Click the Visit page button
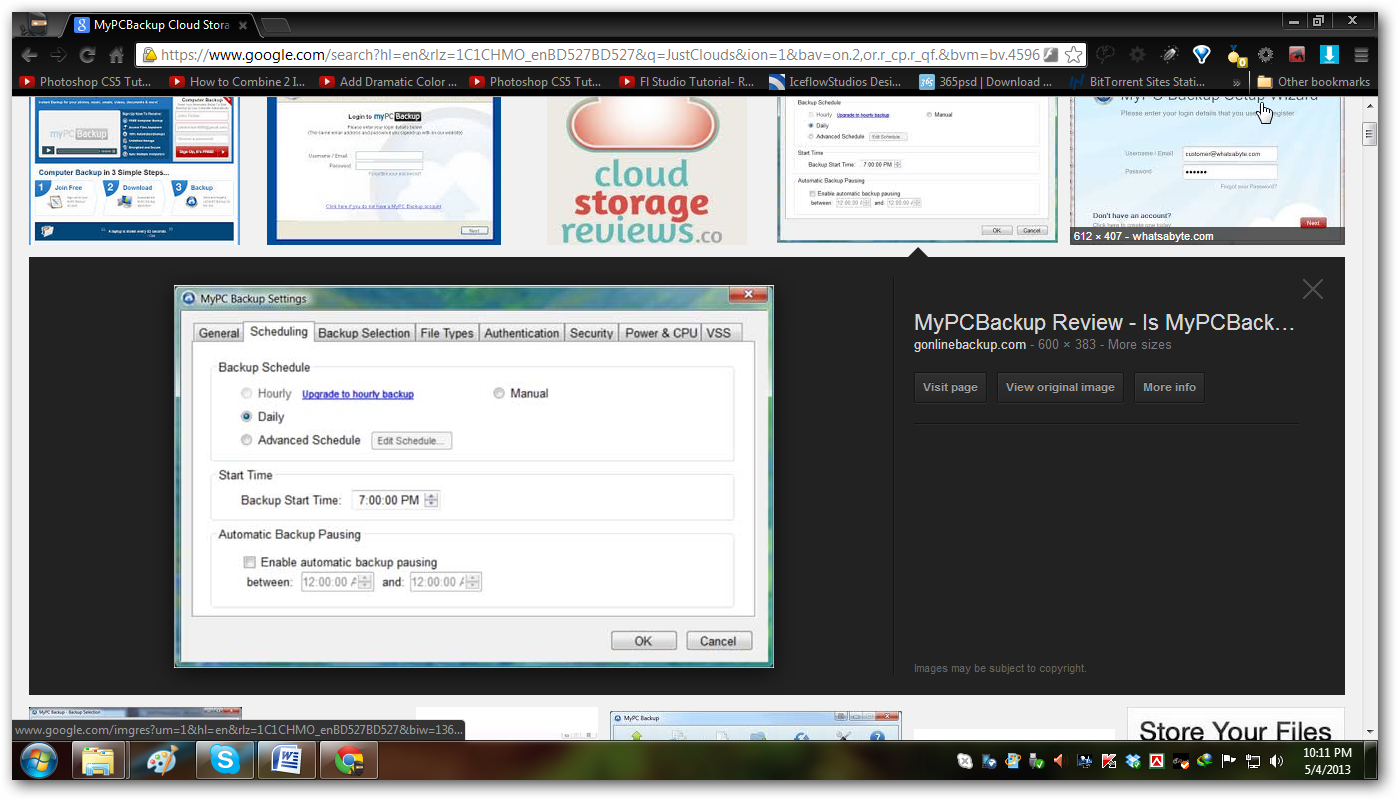Screen dimensions: 1398x800 tap(950, 387)
